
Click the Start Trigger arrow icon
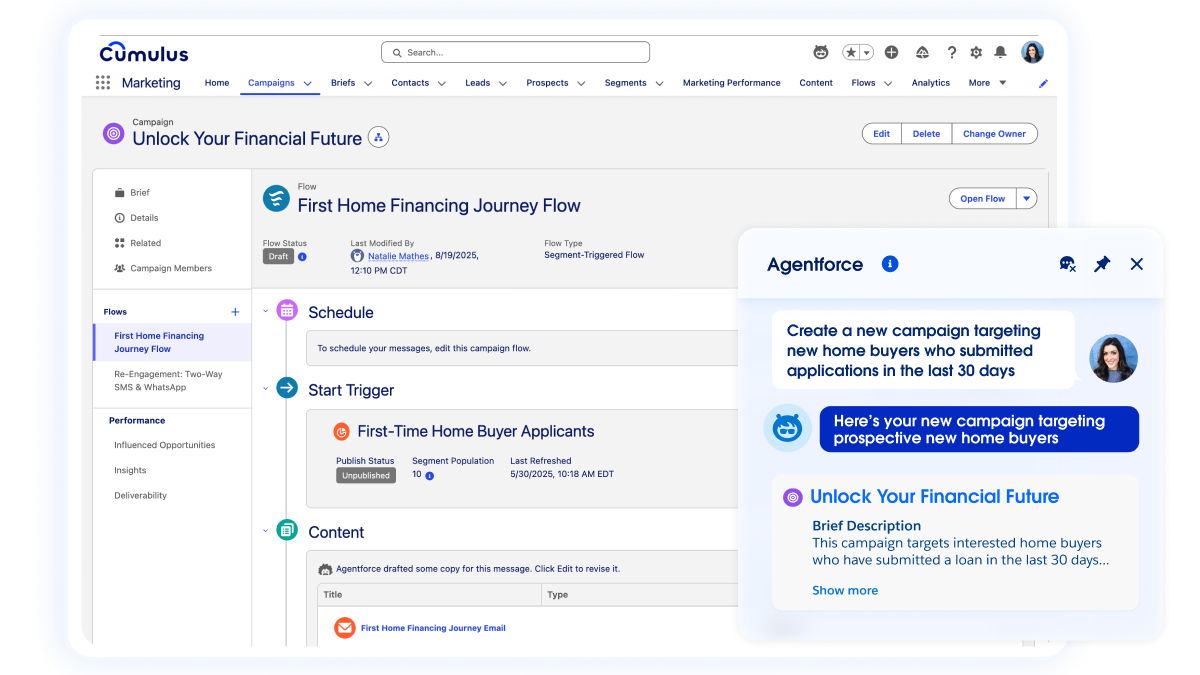[x=287, y=389]
